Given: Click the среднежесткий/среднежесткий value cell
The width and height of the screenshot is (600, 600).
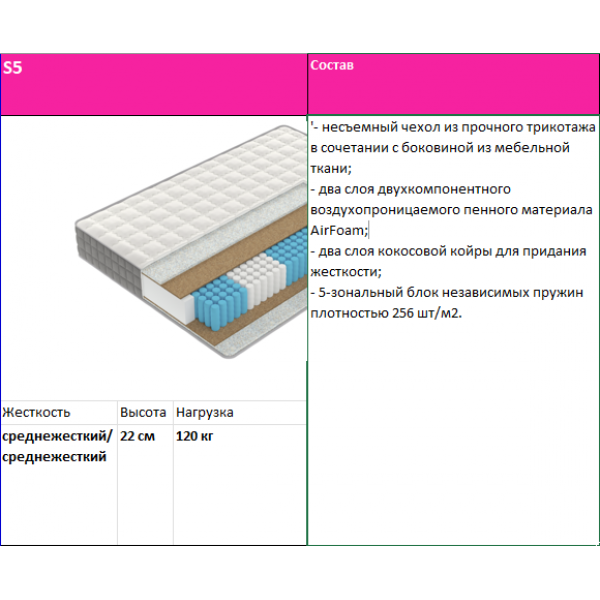Looking at the screenshot, I should [x=57, y=446].
